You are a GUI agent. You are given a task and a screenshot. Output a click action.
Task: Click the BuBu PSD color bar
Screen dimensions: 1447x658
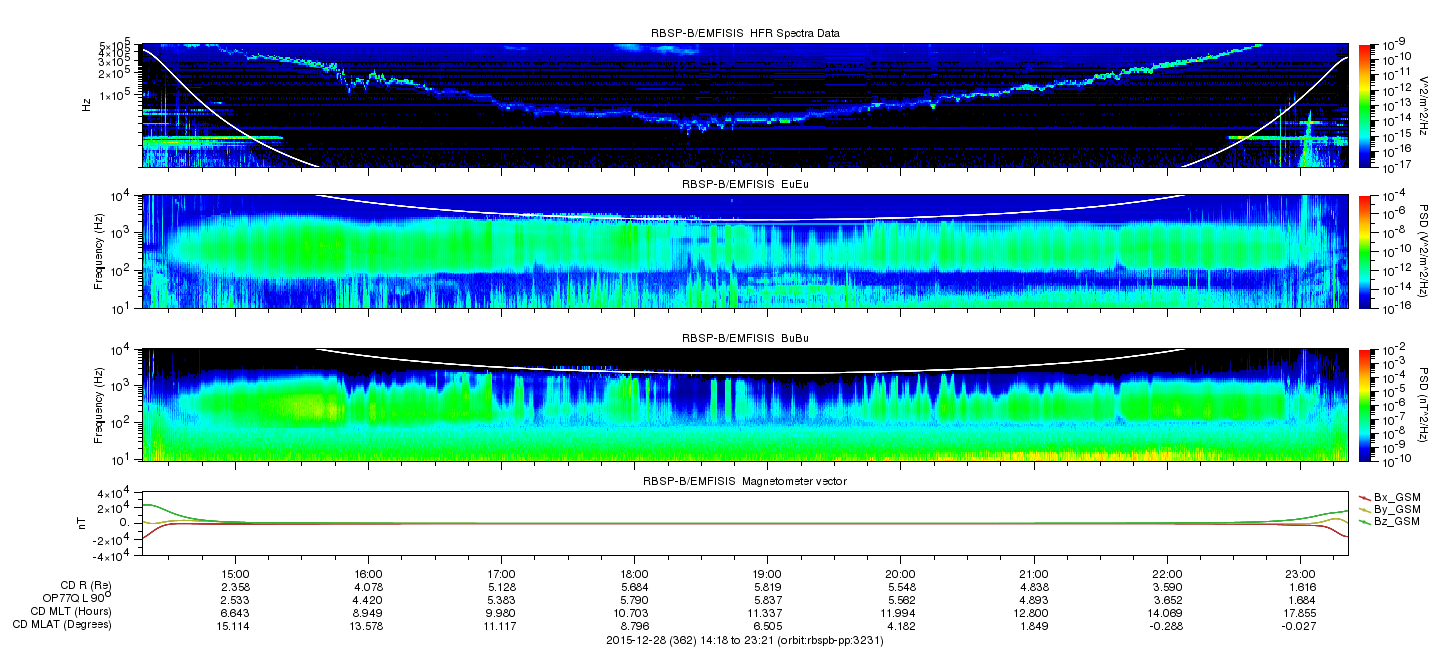[x=1366, y=404]
